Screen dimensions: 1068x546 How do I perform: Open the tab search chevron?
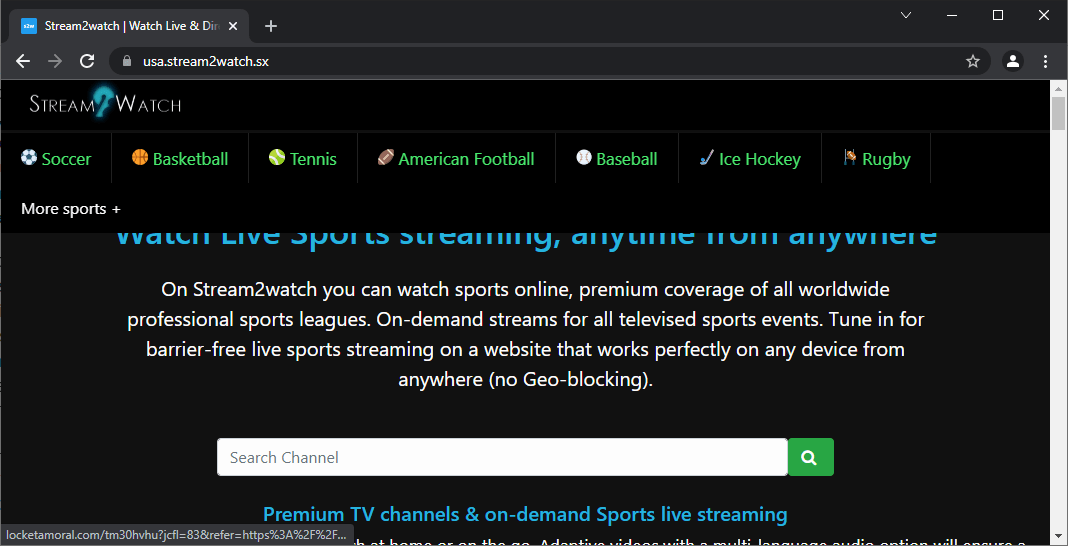click(906, 15)
